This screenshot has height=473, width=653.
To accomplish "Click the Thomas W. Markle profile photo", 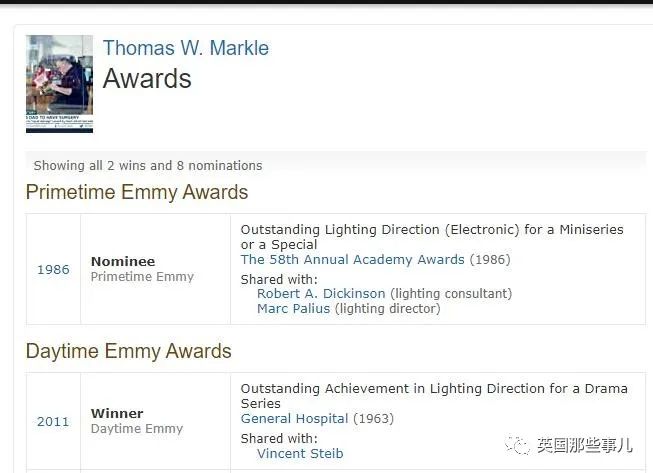I will [x=60, y=84].
